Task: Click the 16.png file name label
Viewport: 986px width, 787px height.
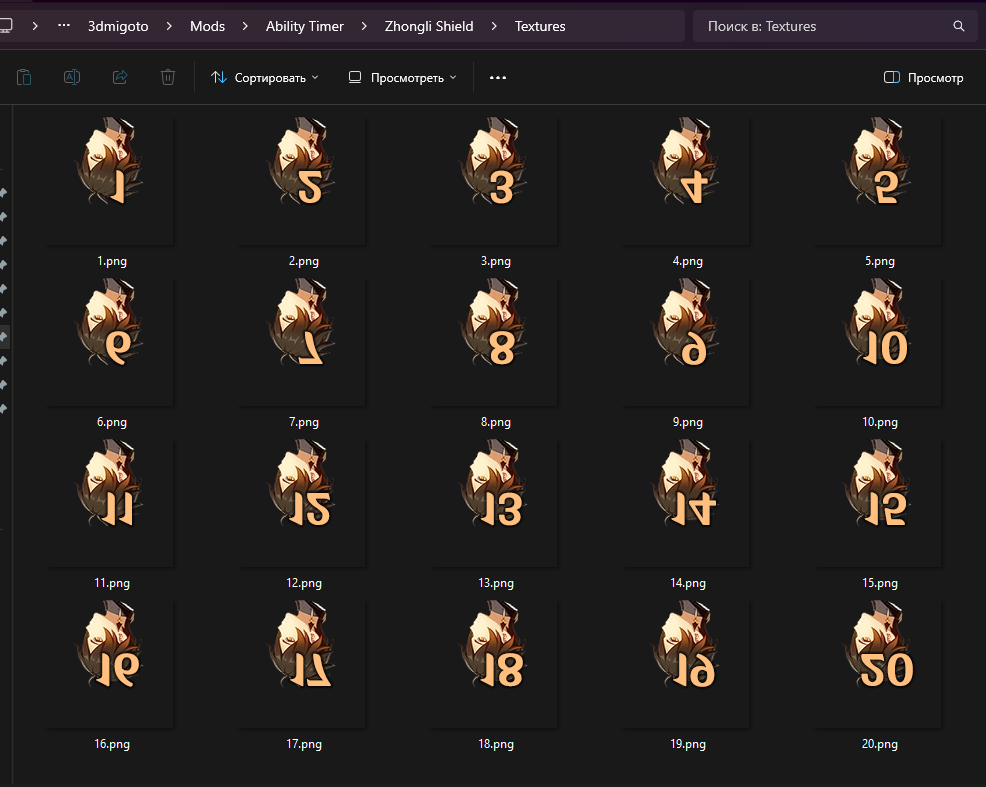Action: point(112,744)
